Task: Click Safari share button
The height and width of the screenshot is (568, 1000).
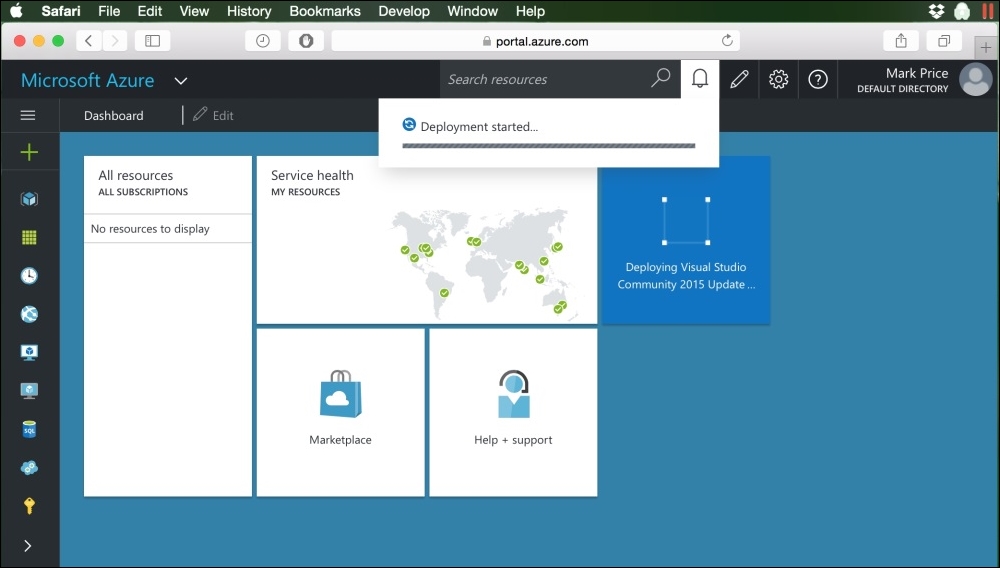Action: [901, 41]
